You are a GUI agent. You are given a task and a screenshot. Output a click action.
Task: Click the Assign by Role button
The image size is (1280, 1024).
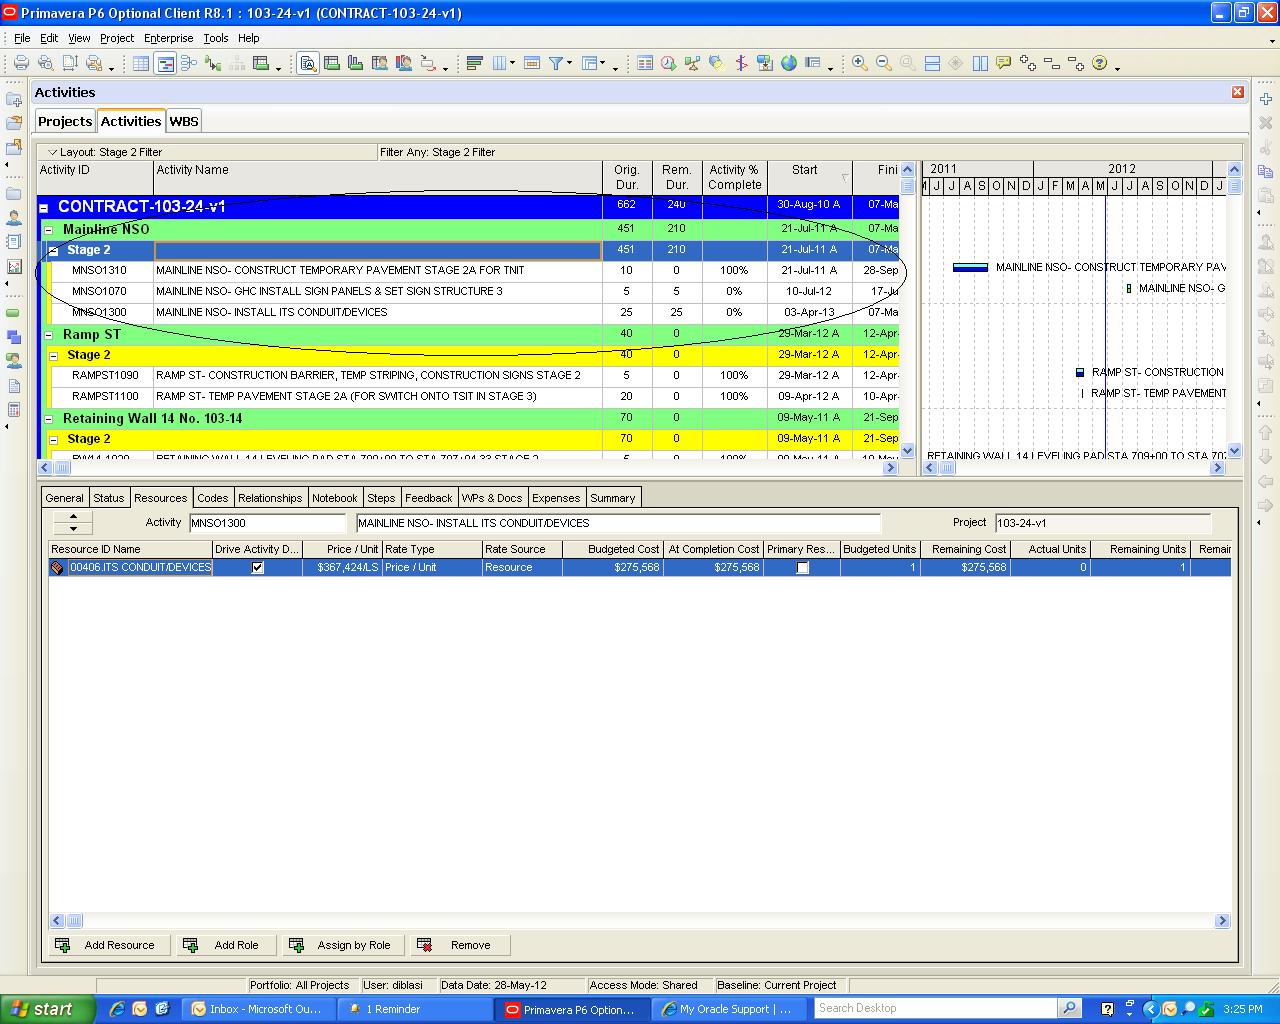coord(344,945)
